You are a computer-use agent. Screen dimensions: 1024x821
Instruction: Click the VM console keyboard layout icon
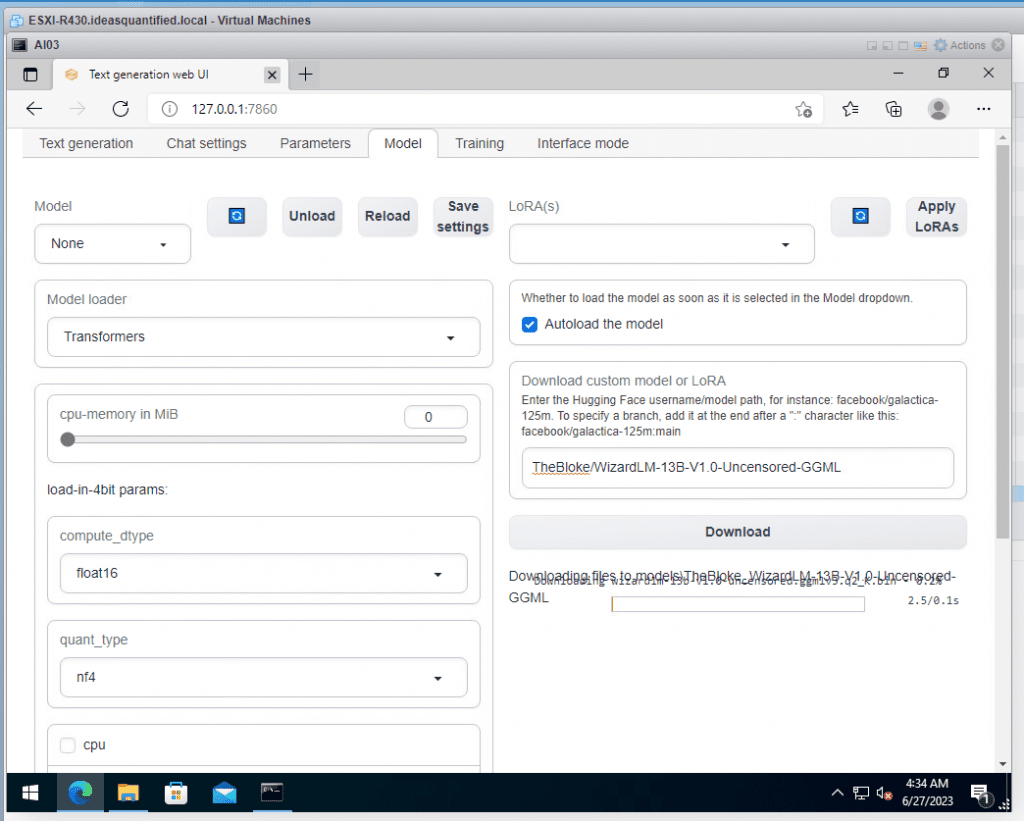click(x=920, y=46)
